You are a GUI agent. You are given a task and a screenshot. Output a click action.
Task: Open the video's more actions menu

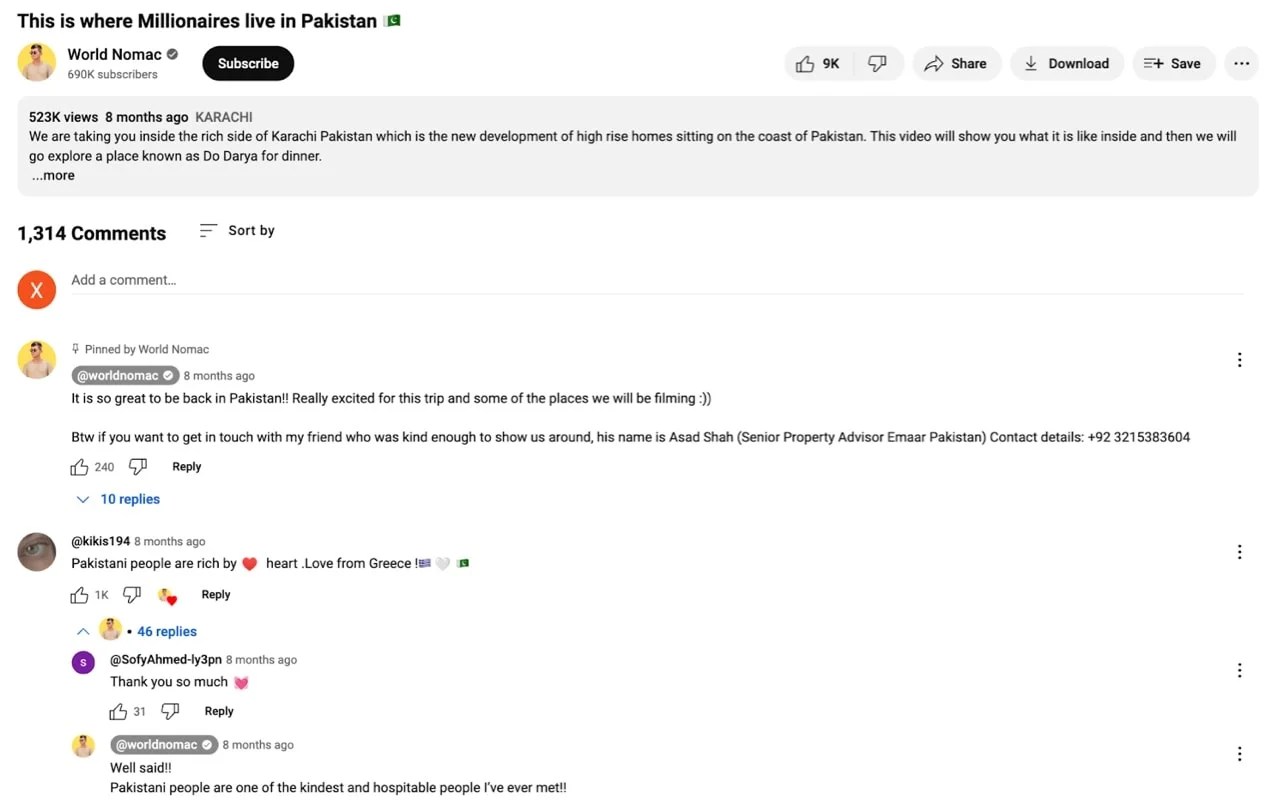tap(1241, 64)
